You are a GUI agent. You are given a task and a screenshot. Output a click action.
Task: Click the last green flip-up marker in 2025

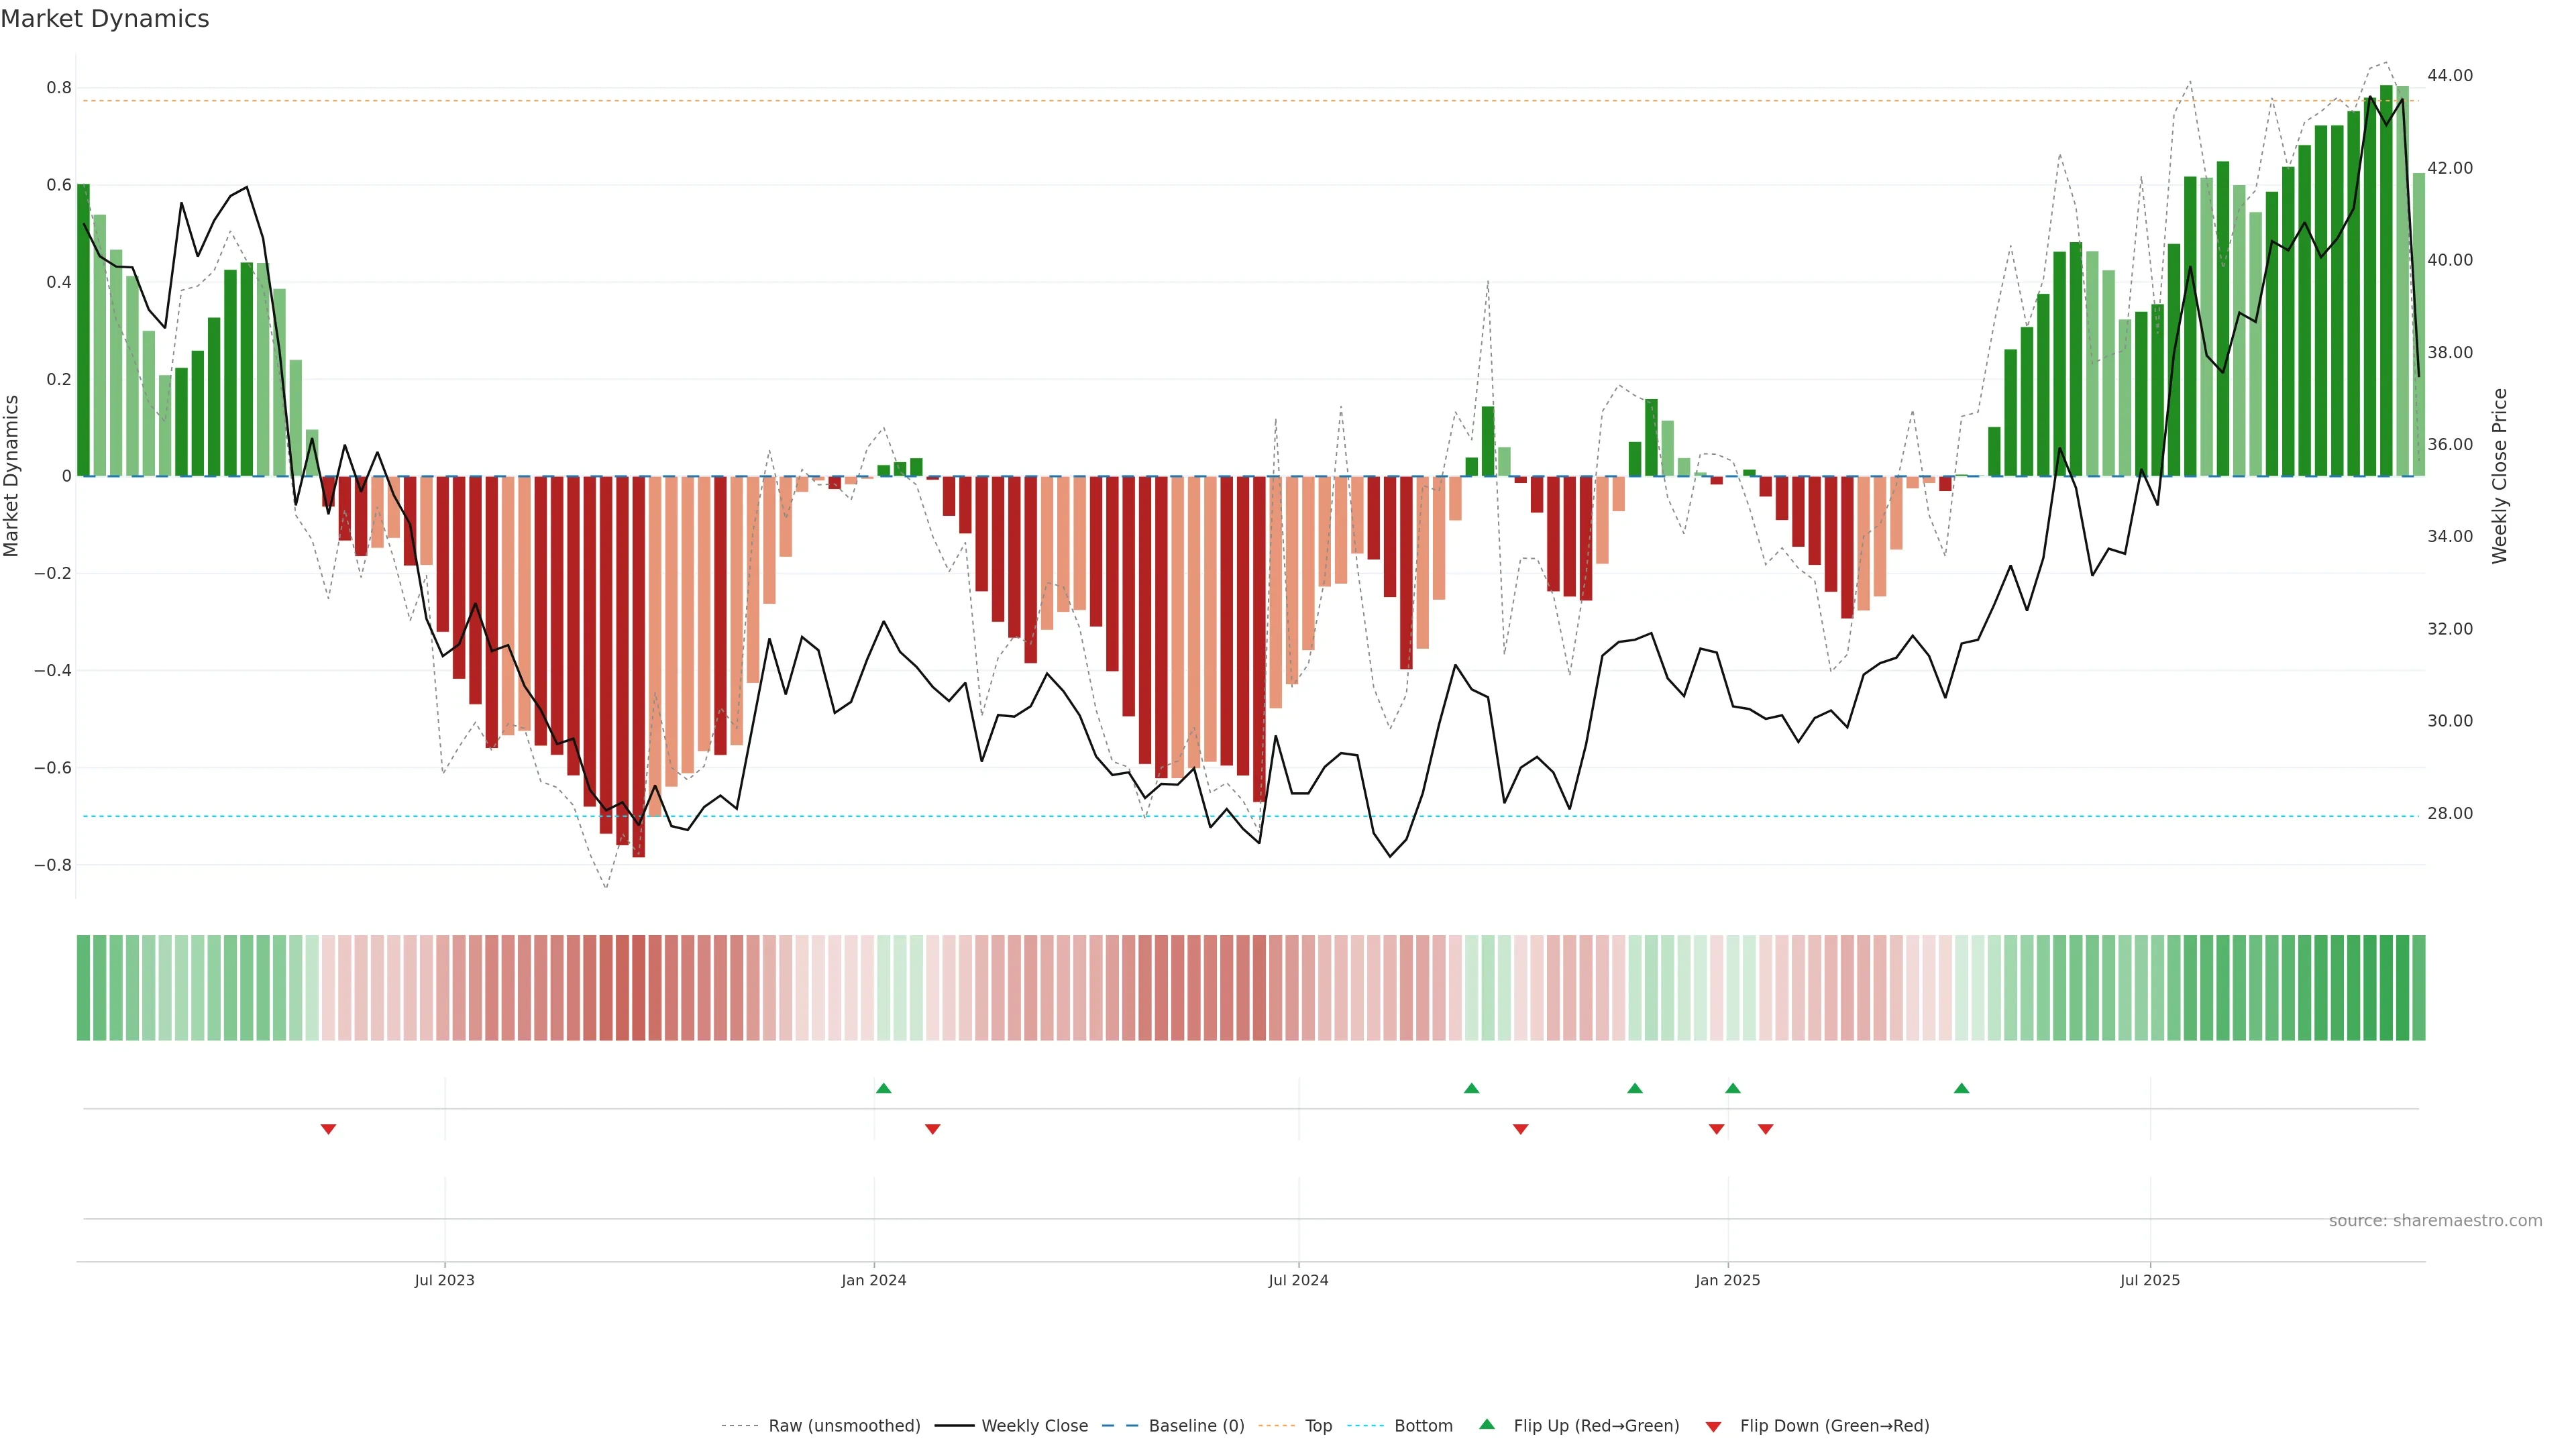pos(1961,1088)
